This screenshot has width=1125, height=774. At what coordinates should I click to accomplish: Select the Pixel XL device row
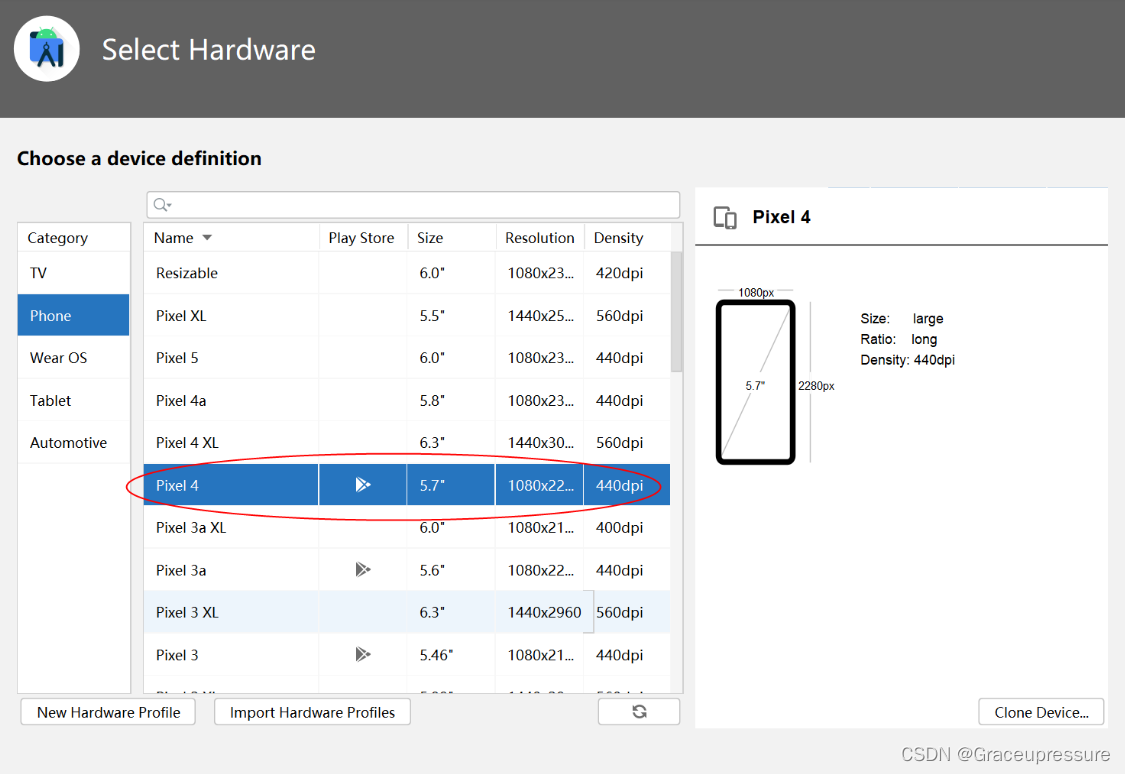tap(407, 315)
